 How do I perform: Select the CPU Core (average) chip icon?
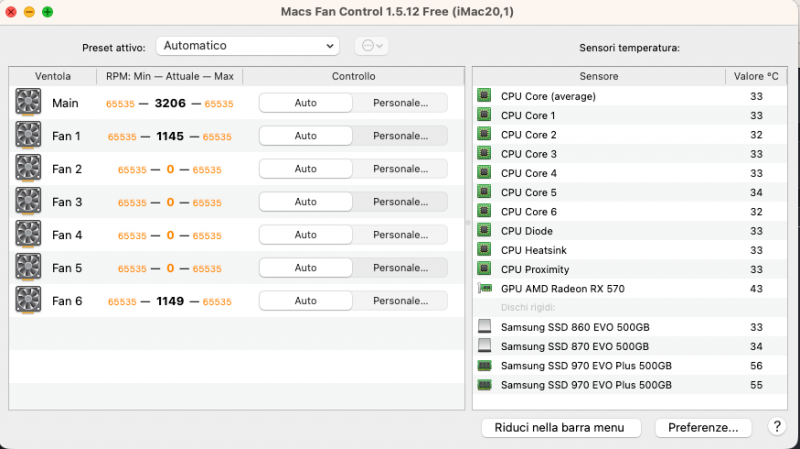485,96
